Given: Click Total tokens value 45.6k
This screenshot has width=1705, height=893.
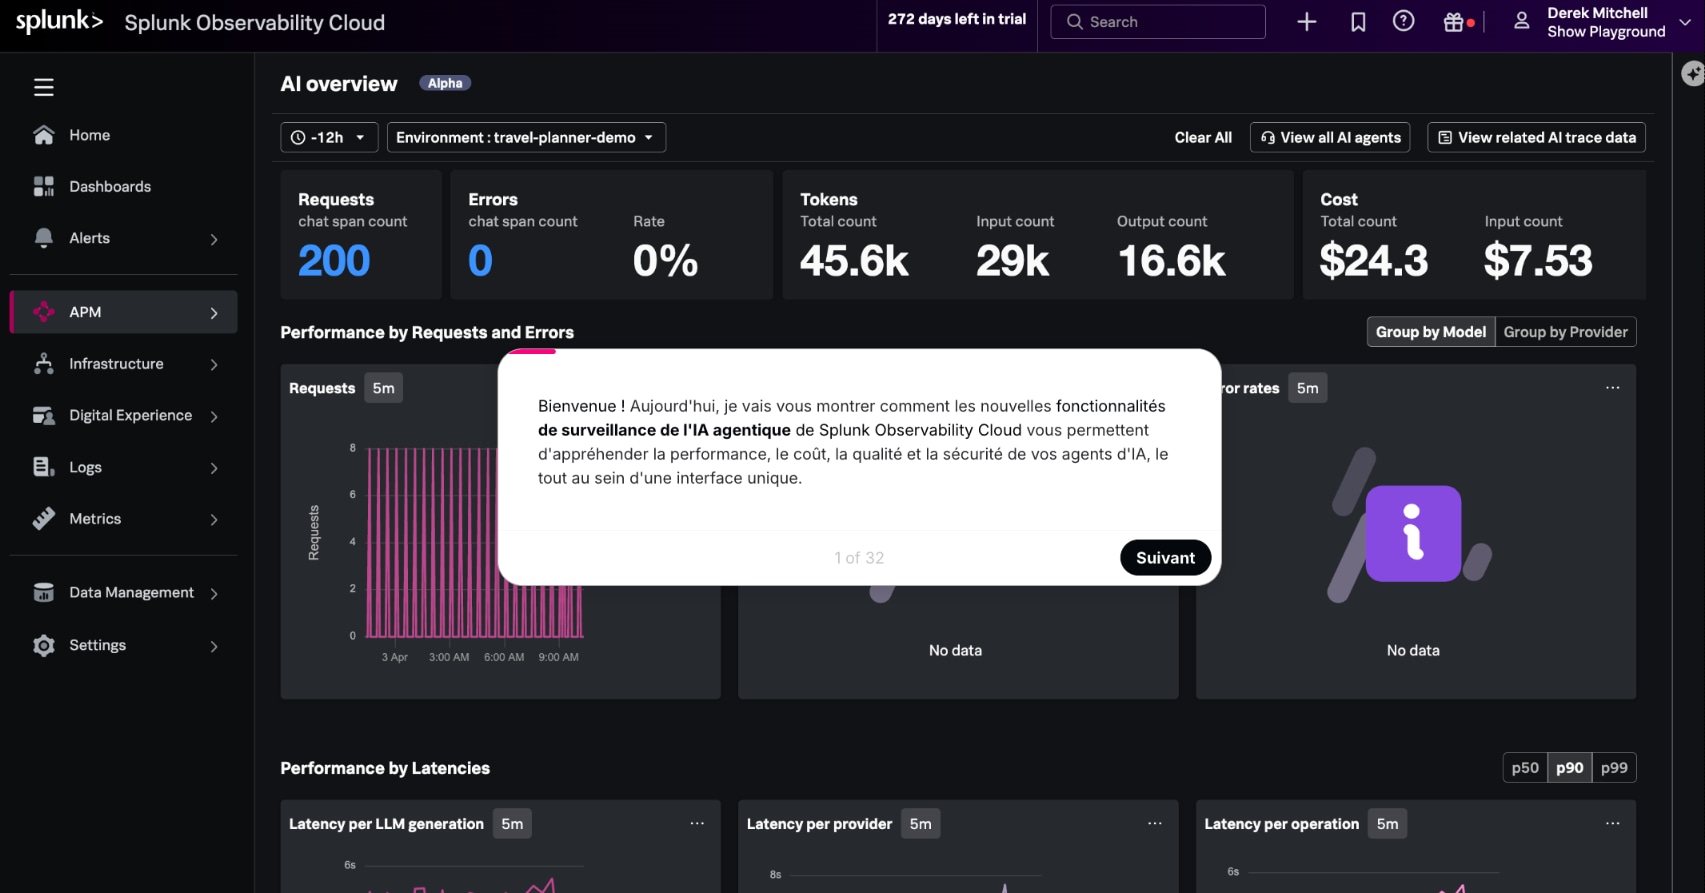Looking at the screenshot, I should pyautogui.click(x=854, y=261).
